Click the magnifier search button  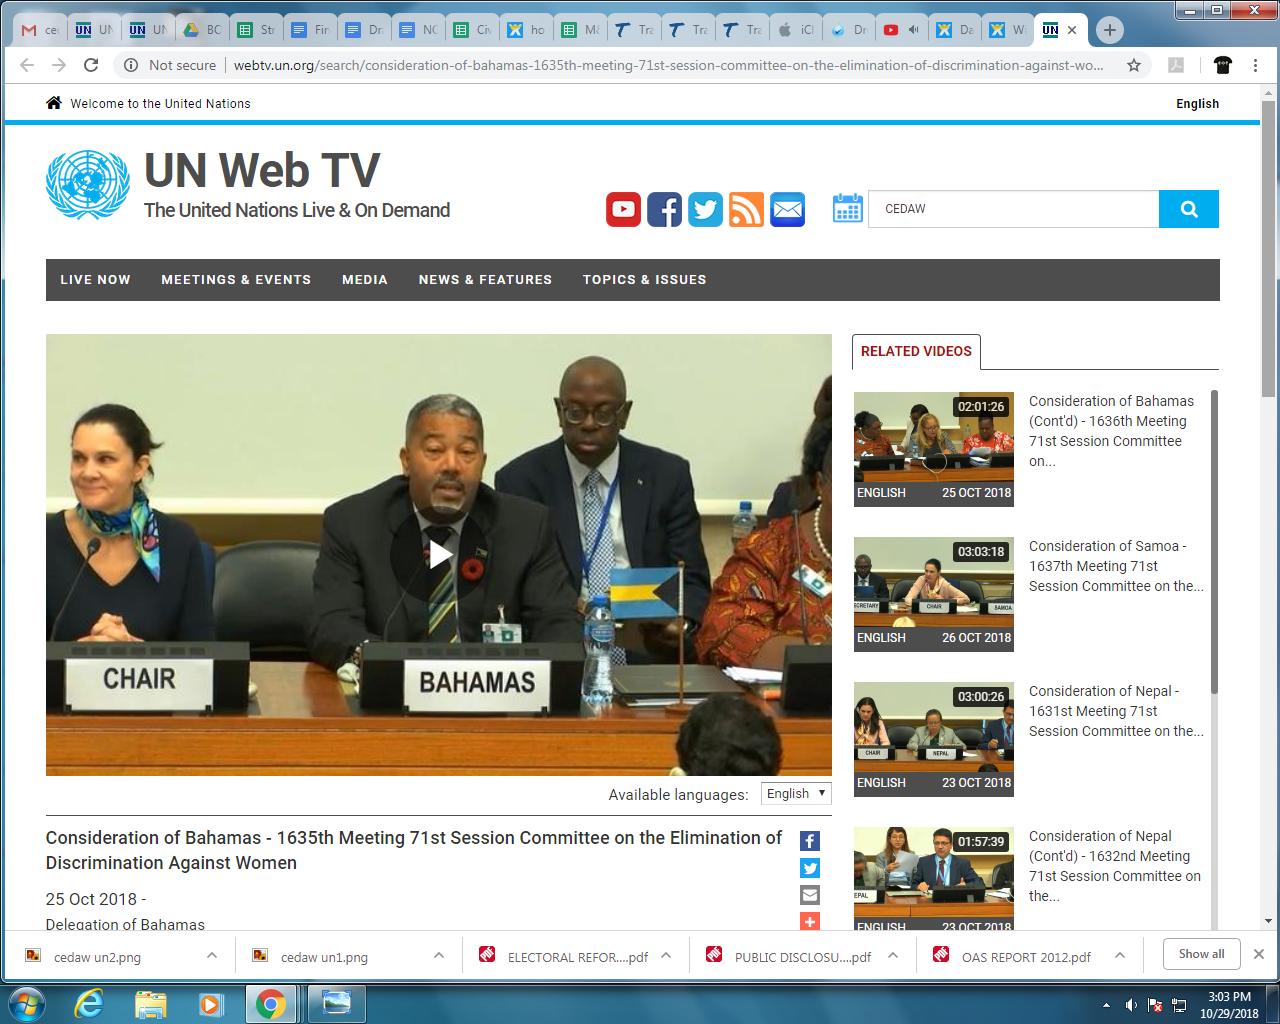tap(1189, 209)
